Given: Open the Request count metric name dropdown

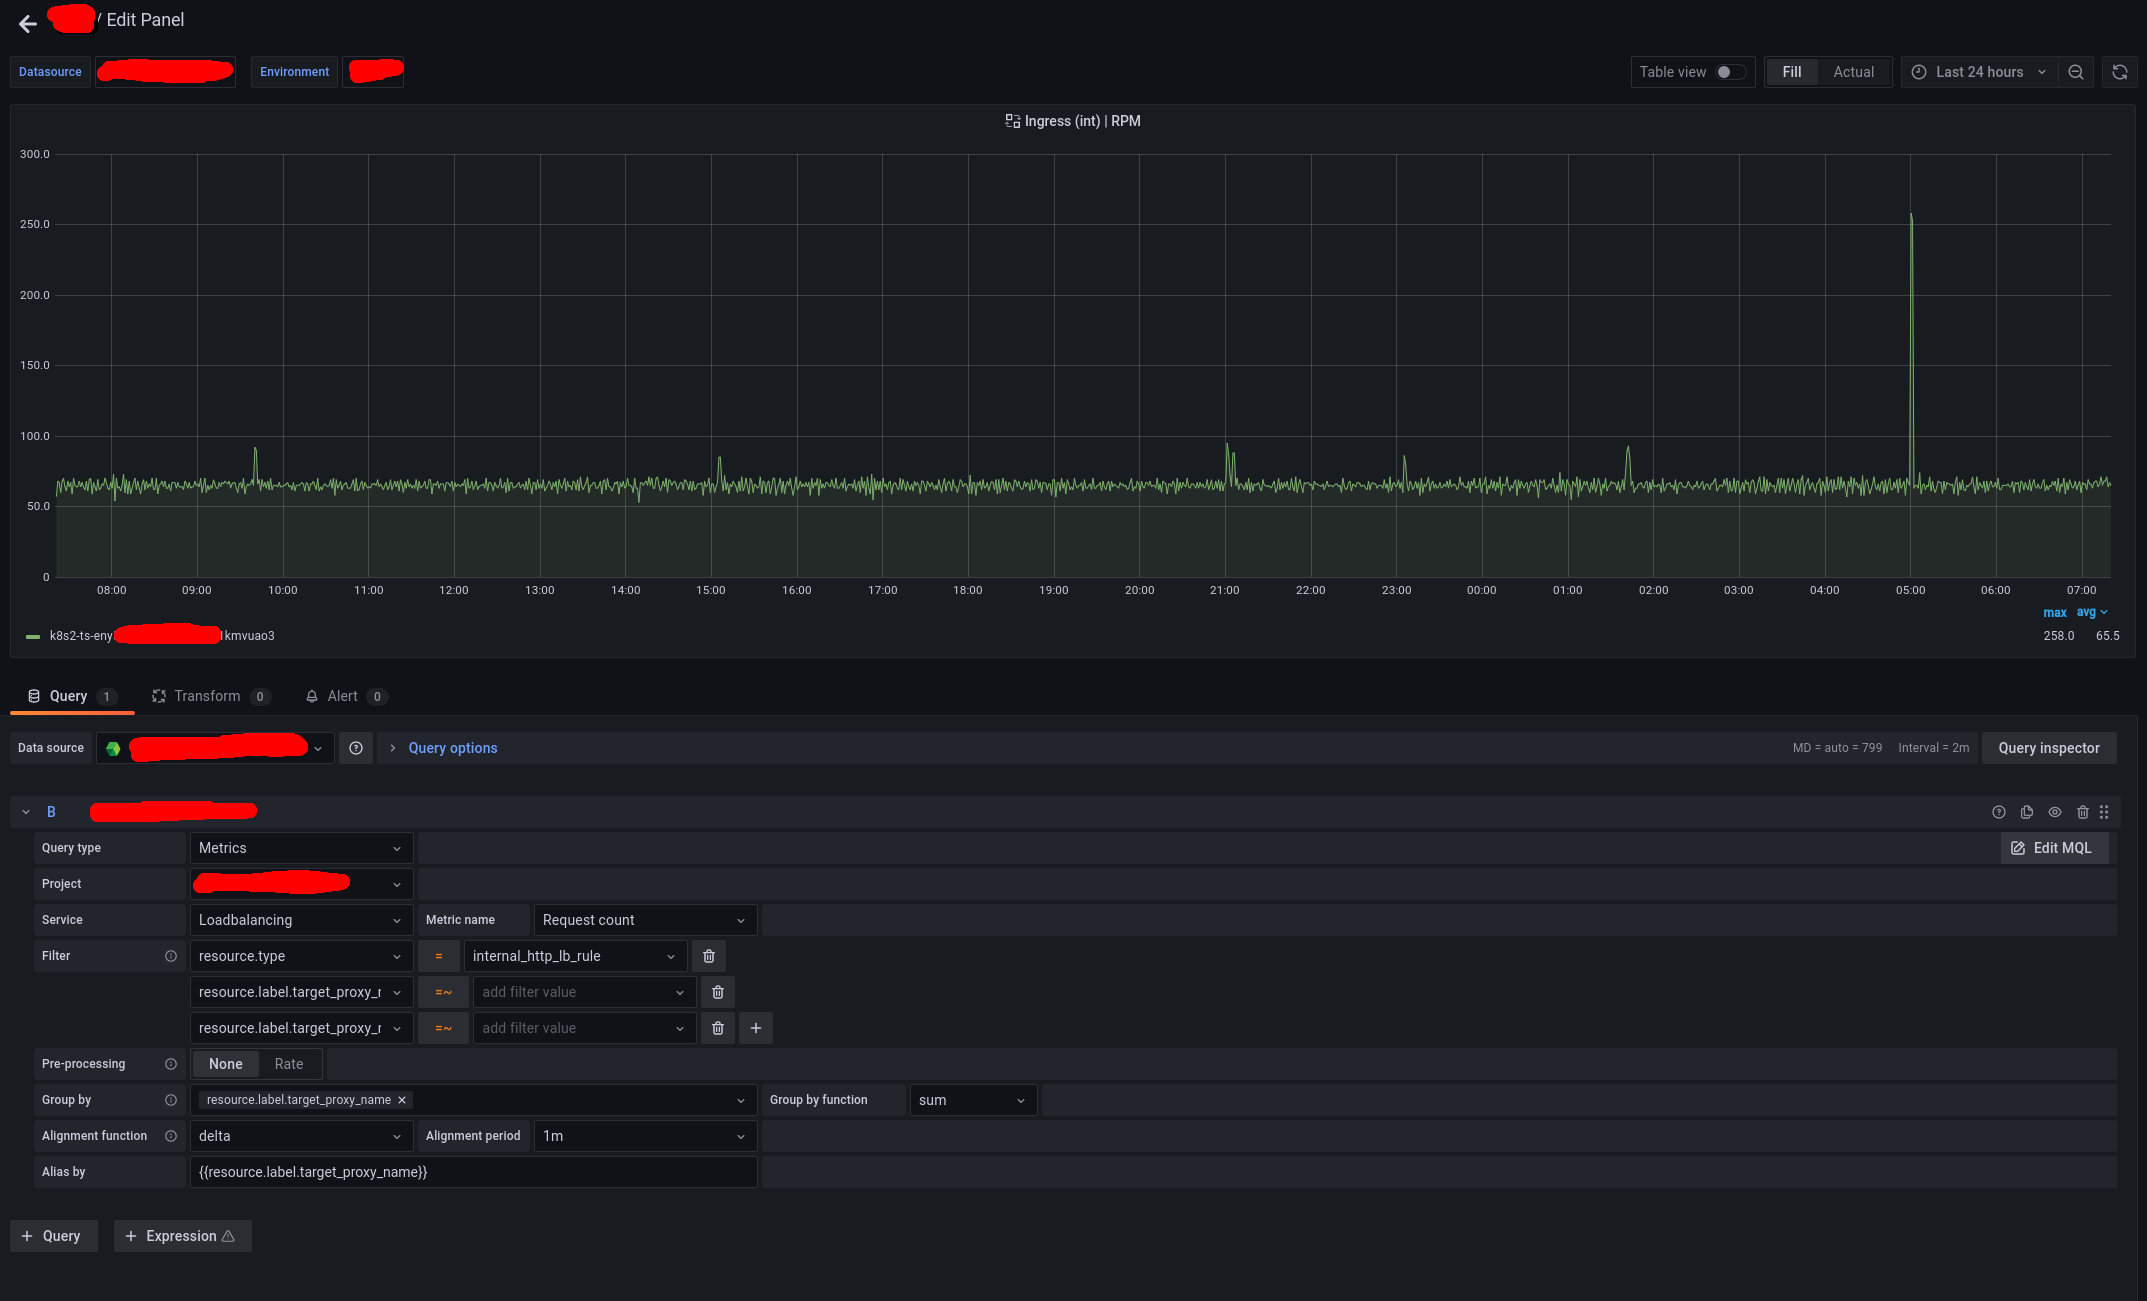Looking at the screenshot, I should click(644, 919).
